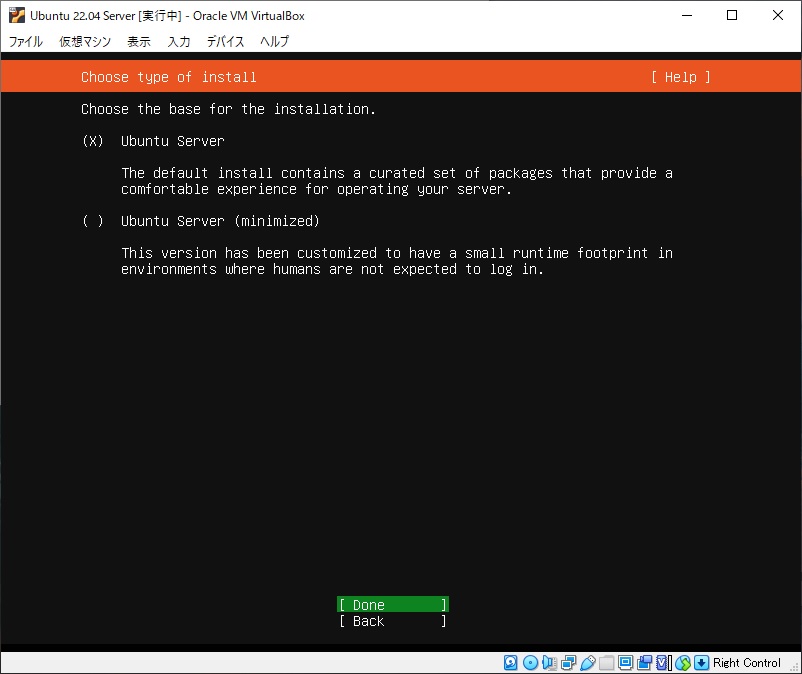Viewport: 802px width, 674px height.
Task: Open the audio settings status icon
Action: [549, 663]
